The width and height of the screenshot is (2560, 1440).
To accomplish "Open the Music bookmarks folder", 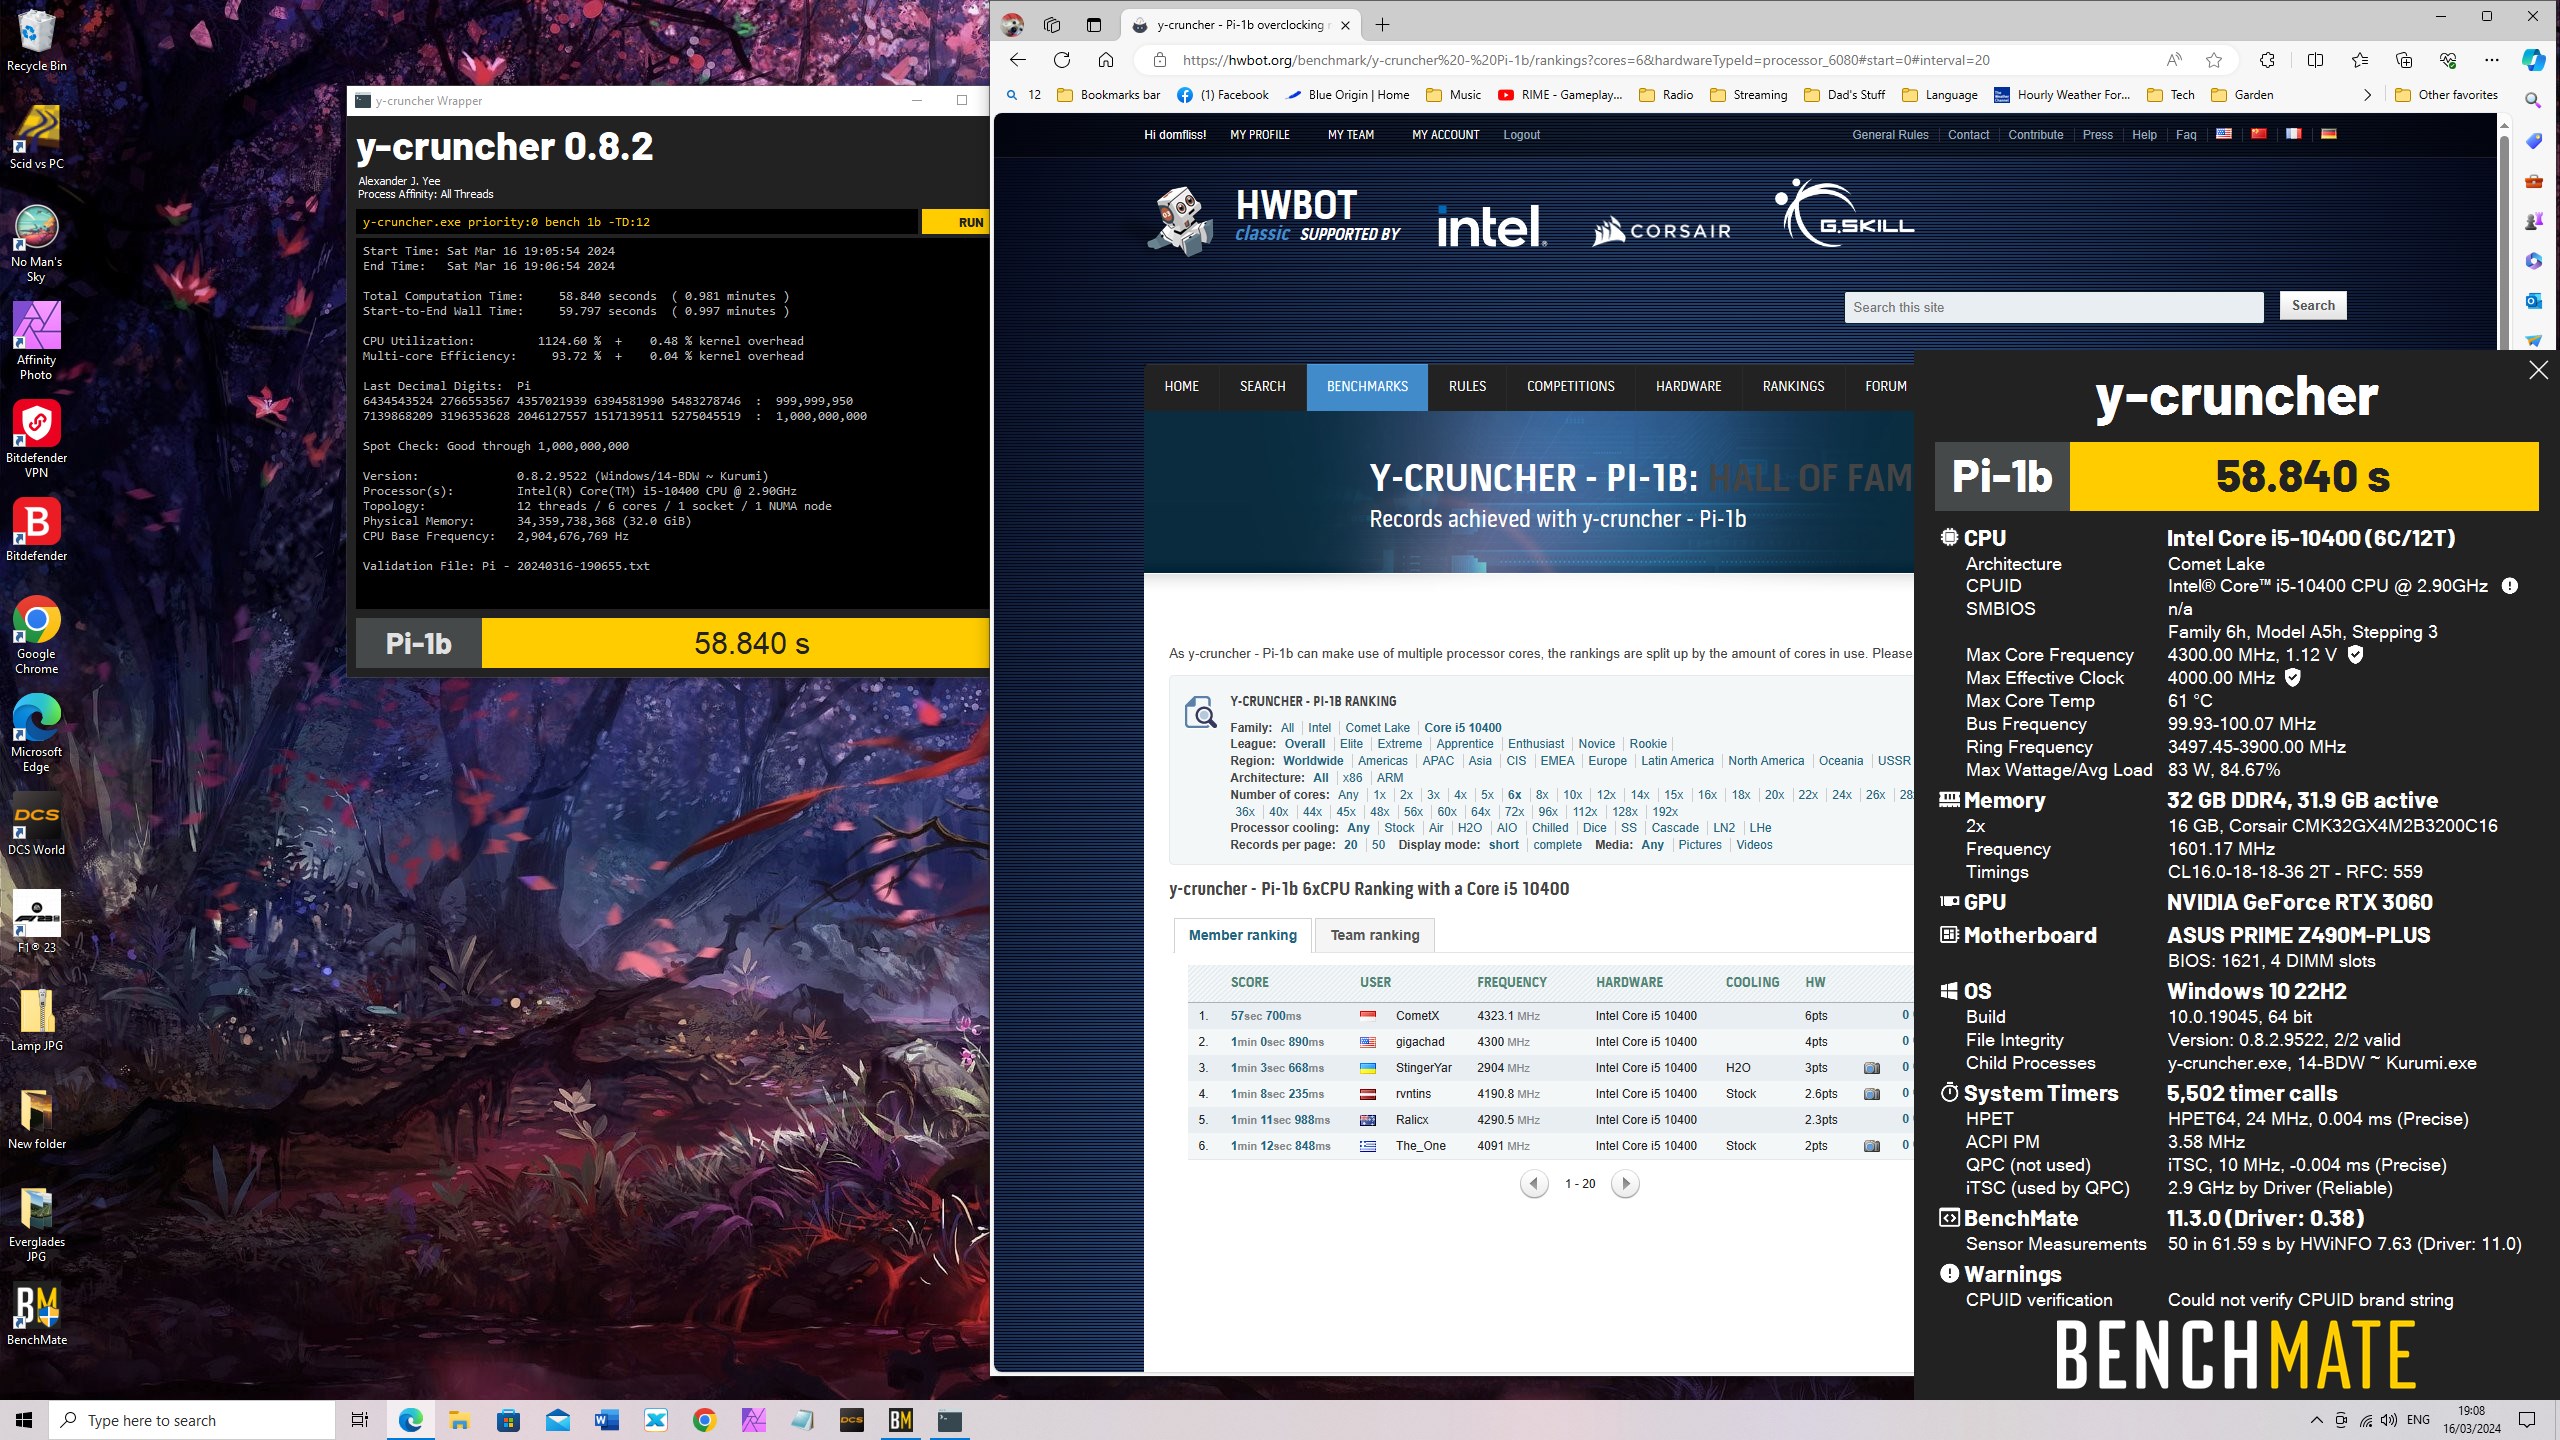I will tap(1454, 95).
